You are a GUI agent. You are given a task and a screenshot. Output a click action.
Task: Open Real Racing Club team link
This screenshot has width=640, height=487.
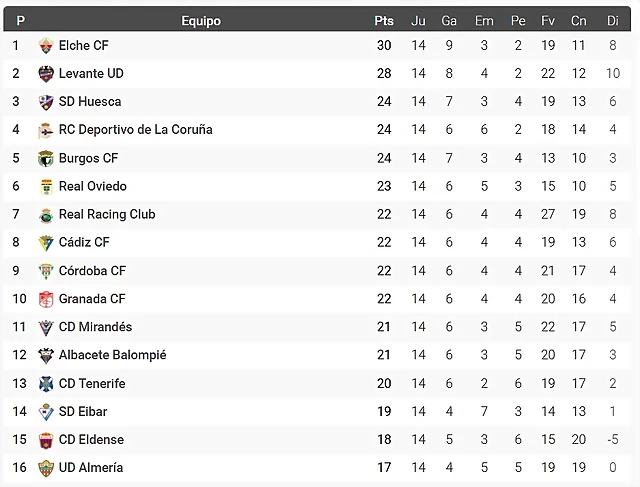point(107,214)
